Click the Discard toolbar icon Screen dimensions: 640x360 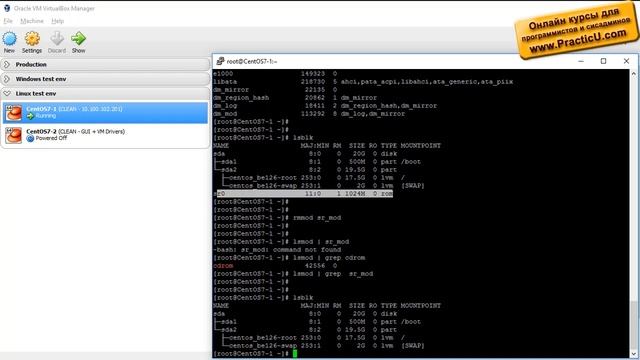57,39
